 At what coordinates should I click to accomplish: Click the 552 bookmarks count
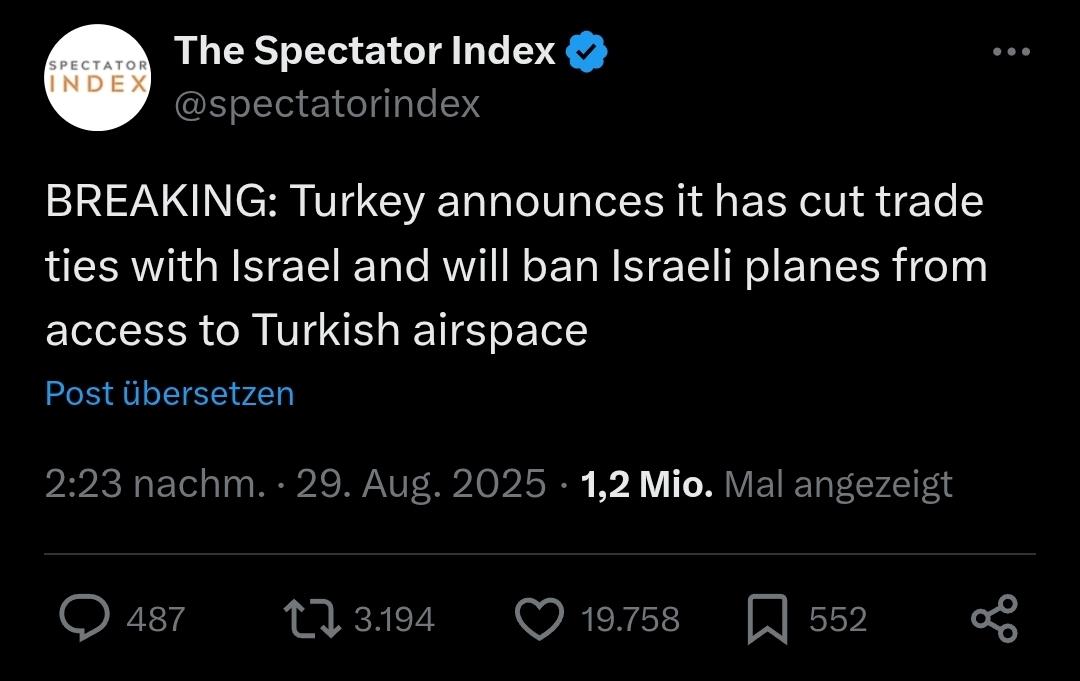point(837,620)
